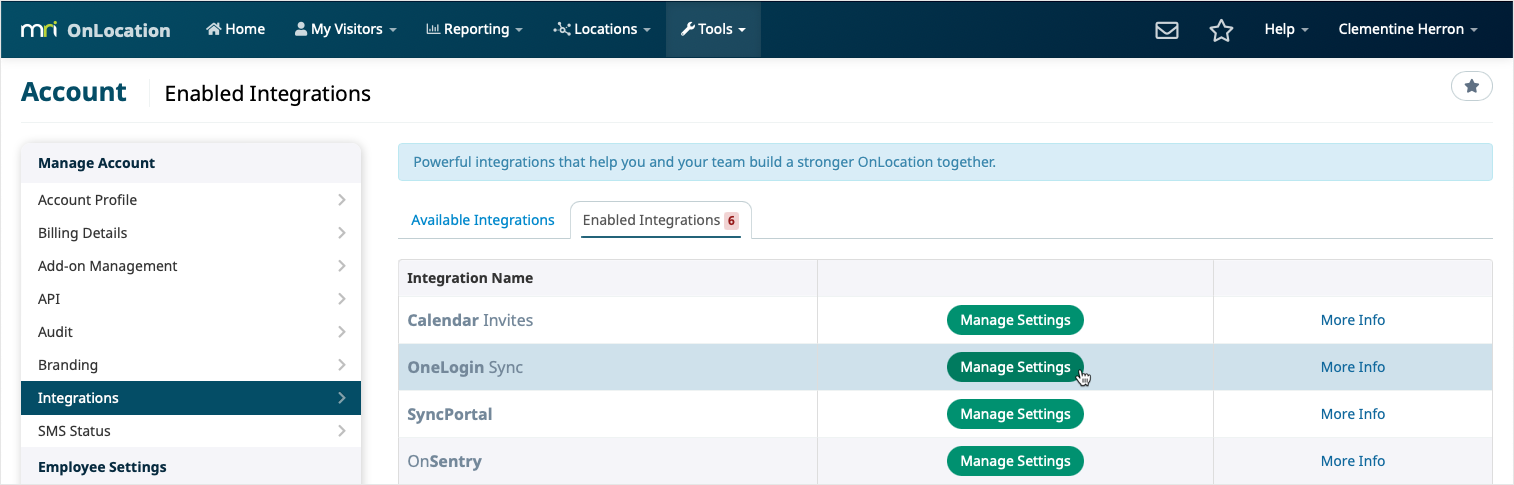Select Integrations in the sidebar
The width and height of the screenshot is (1514, 485).
(x=191, y=398)
